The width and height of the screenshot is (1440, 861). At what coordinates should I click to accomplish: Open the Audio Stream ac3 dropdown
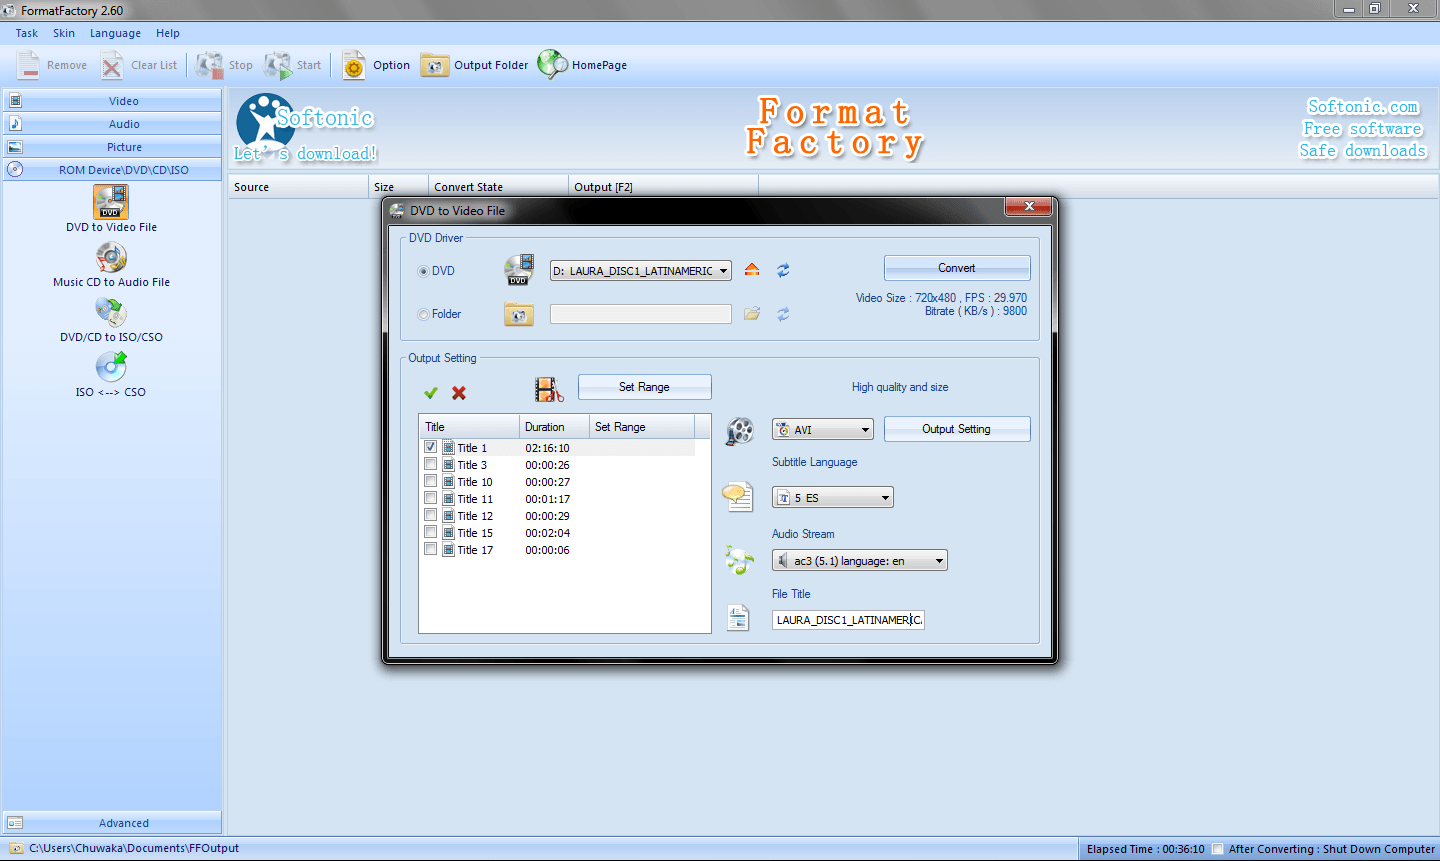click(859, 561)
